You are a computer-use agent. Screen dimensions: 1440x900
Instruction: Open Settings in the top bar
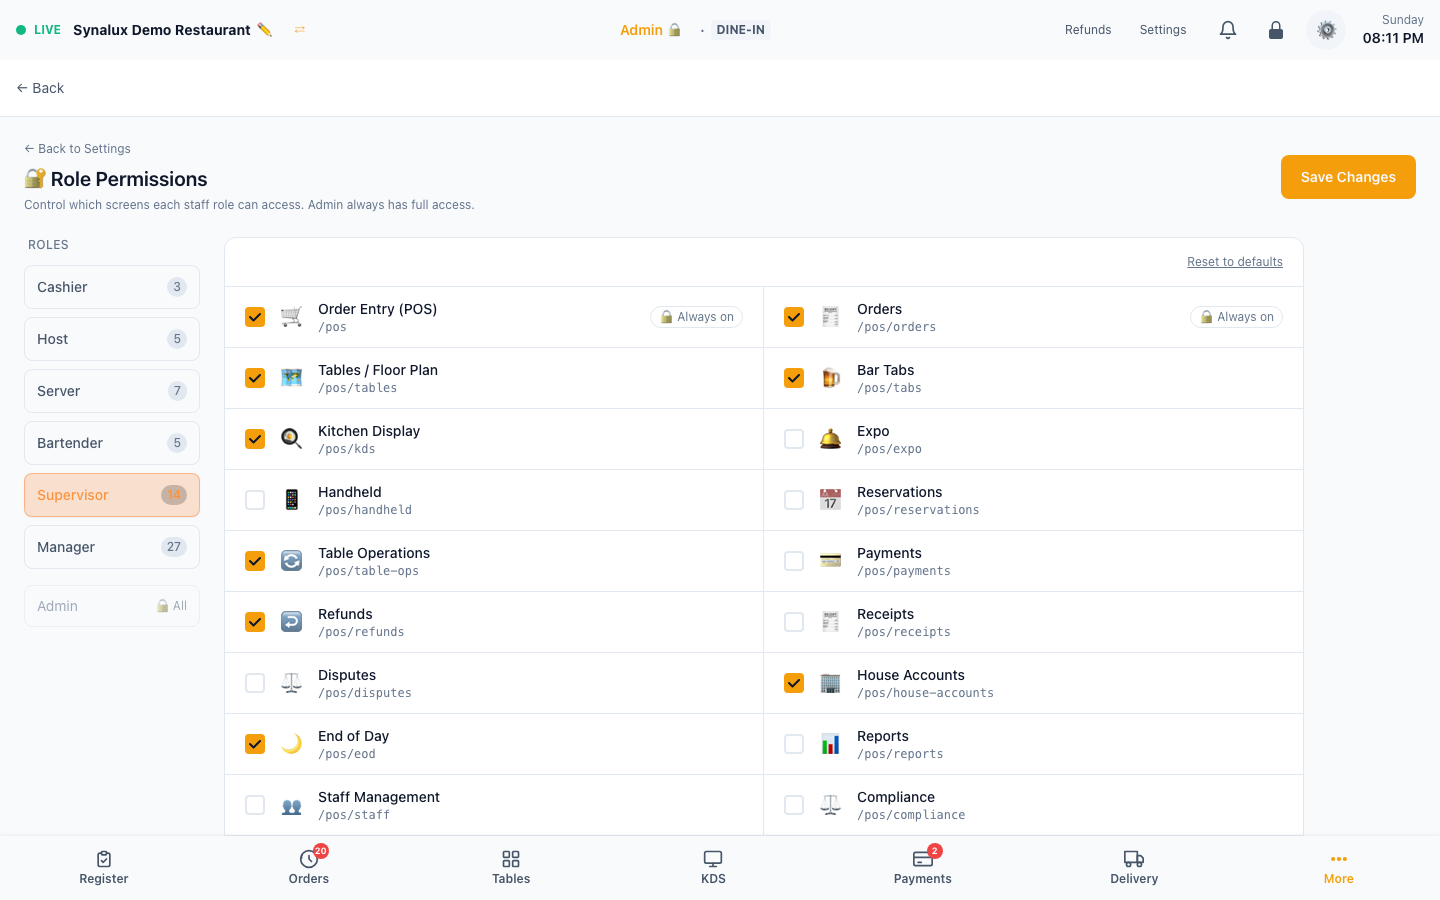[x=1163, y=30]
